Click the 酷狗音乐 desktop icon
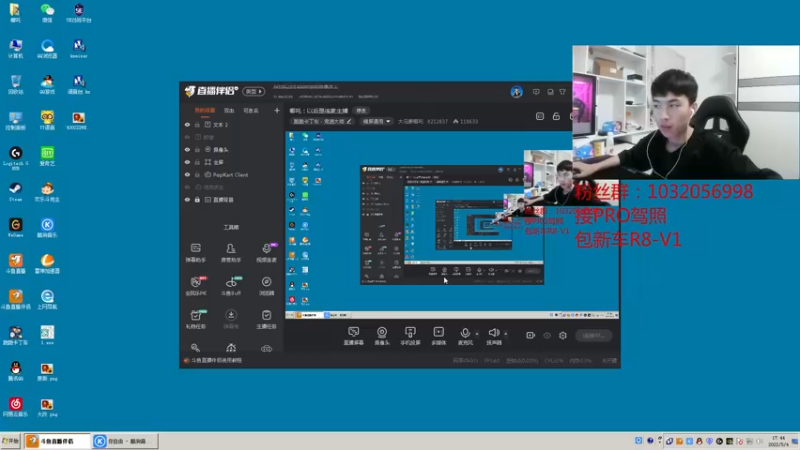The width and height of the screenshot is (800, 450). [x=47, y=228]
